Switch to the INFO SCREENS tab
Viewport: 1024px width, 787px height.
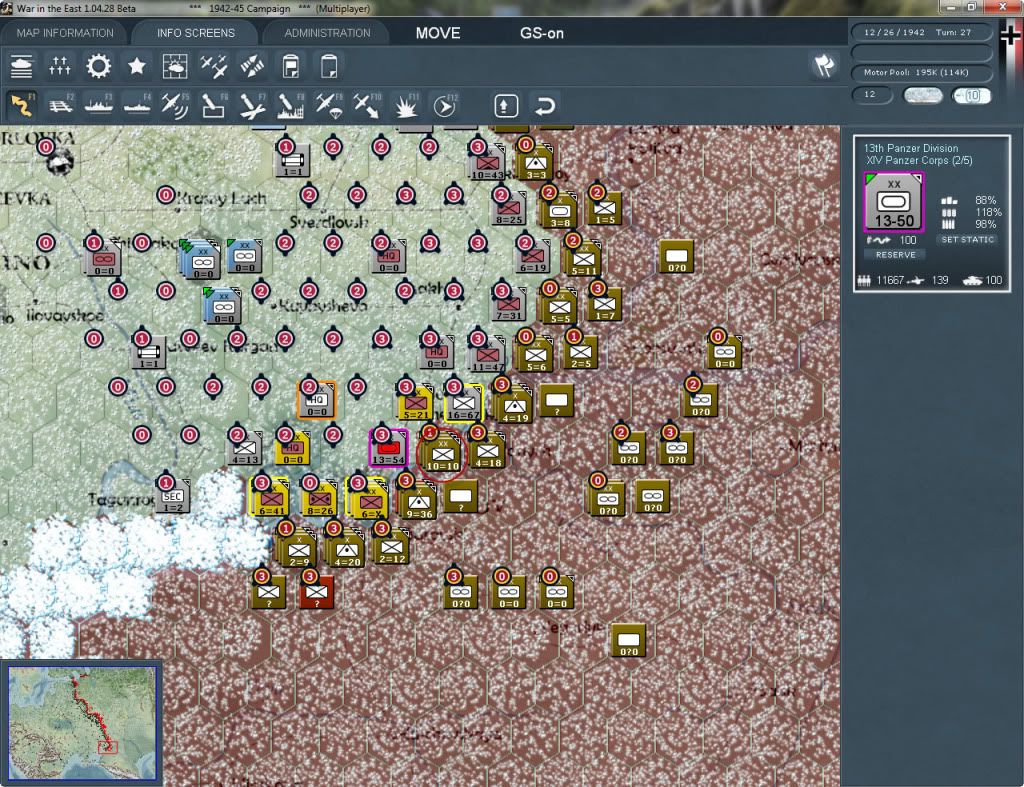coord(195,33)
